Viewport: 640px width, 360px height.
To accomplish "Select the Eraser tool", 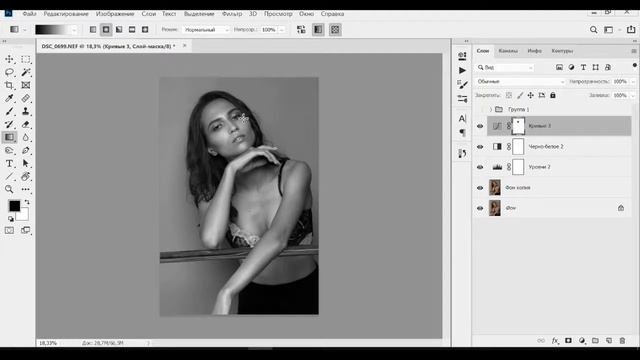I will click(26, 124).
